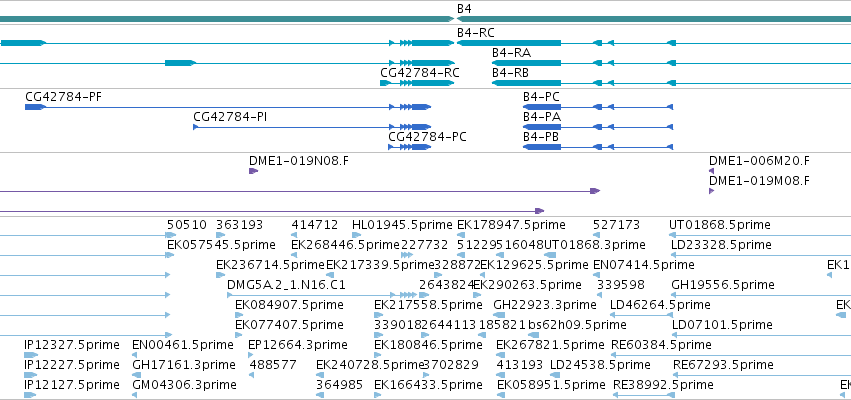Click the EK077407.5prime EST label
The image size is (851, 400).
click(289, 325)
